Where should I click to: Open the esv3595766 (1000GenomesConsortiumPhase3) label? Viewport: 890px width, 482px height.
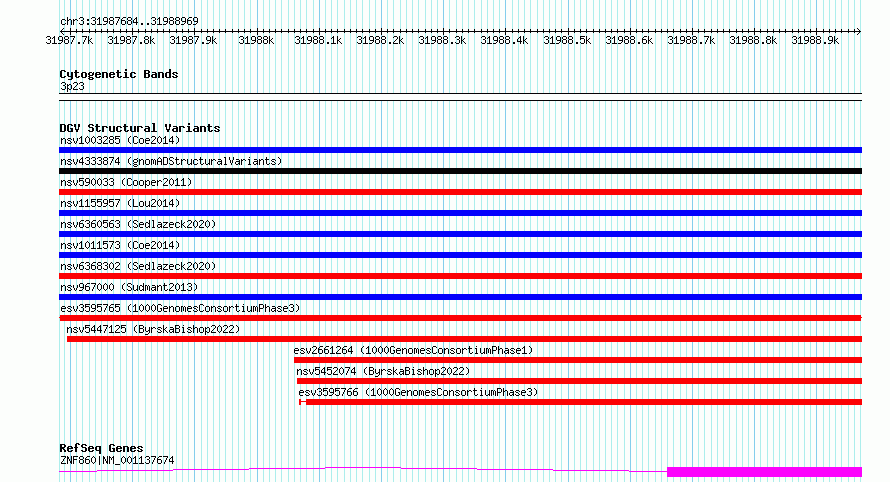(x=418, y=392)
